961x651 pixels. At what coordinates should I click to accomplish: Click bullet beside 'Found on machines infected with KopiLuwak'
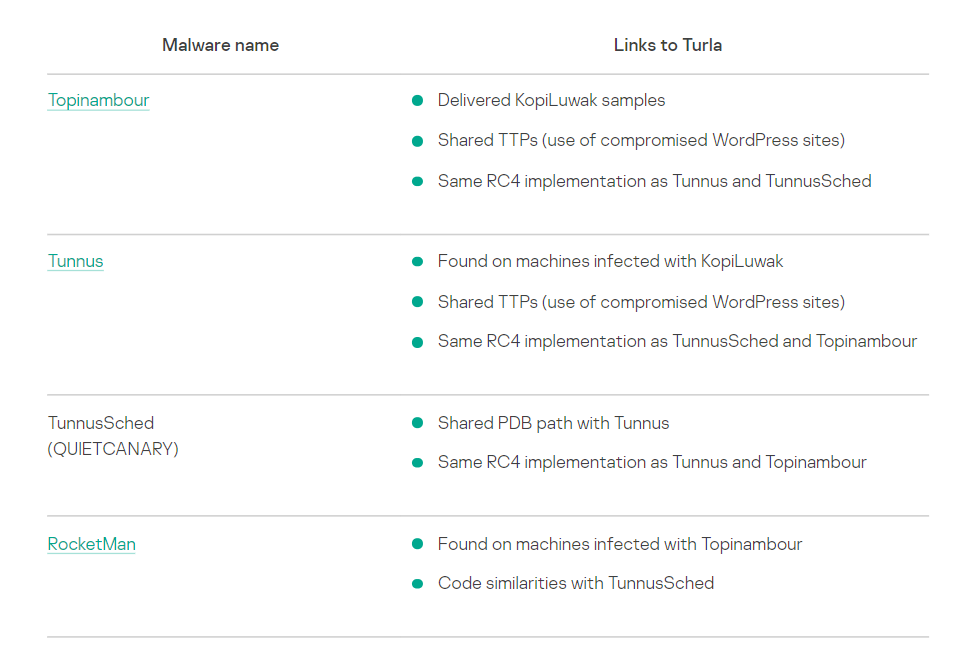click(418, 262)
